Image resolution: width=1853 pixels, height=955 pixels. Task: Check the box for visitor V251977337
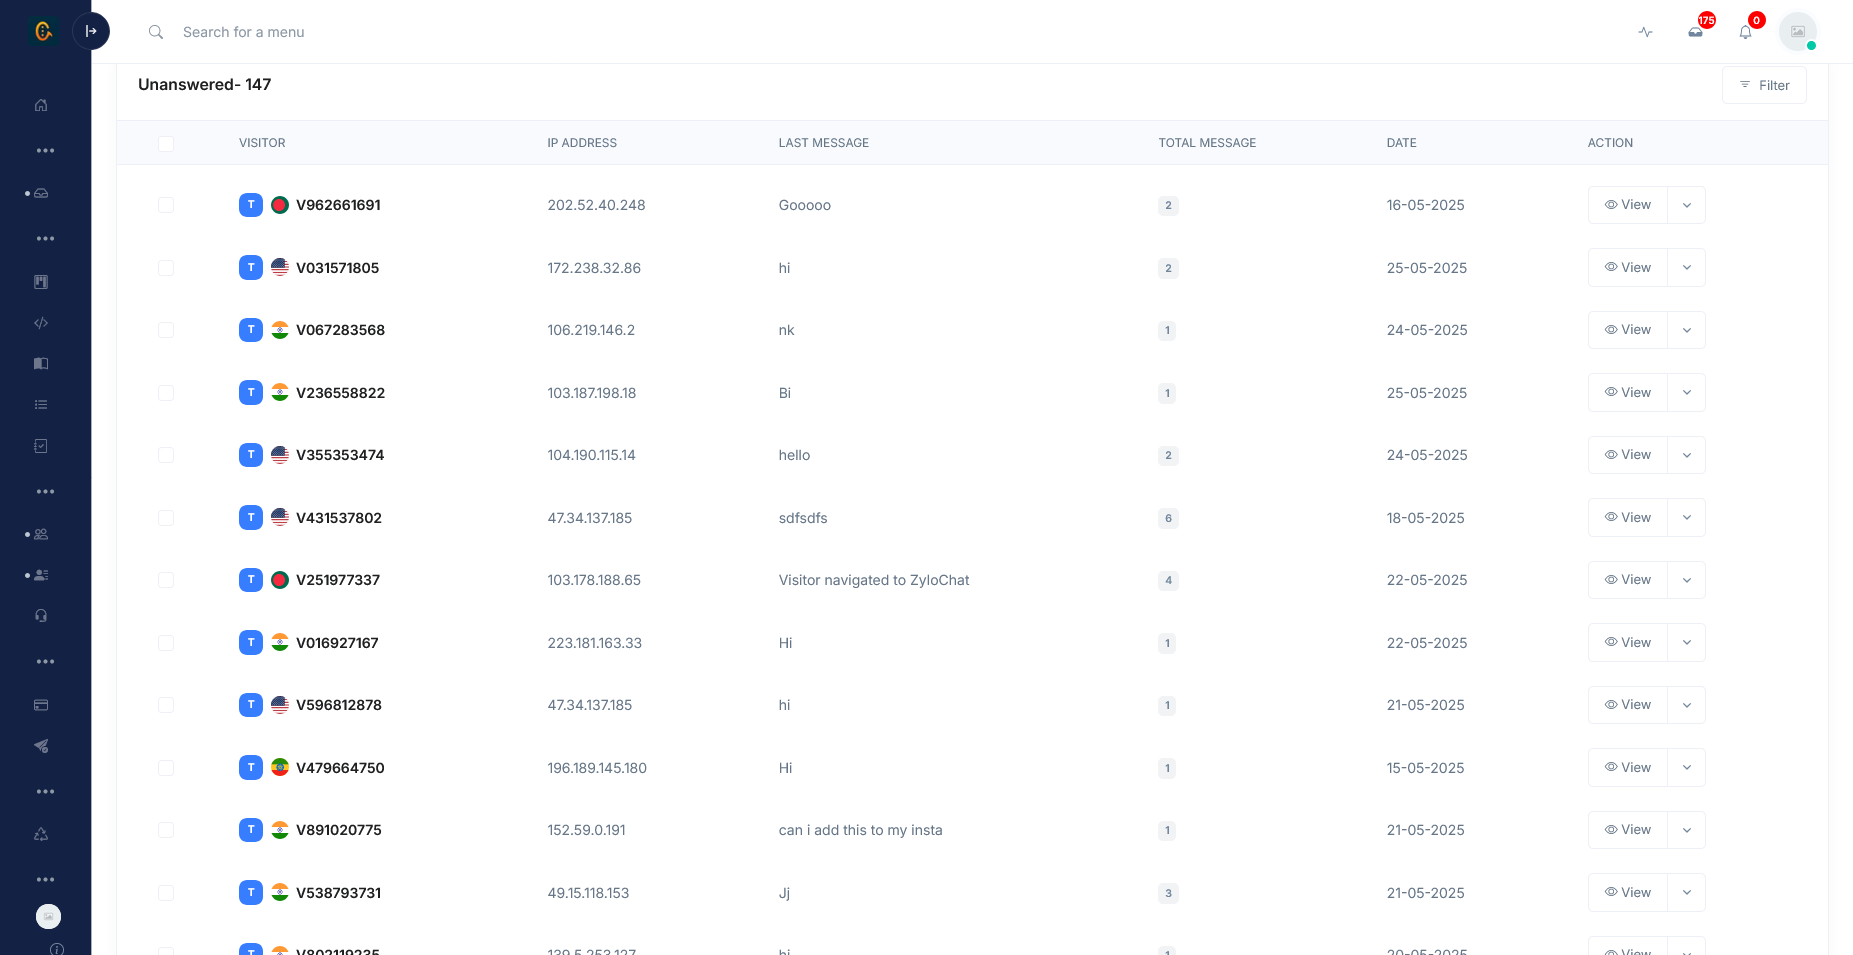click(x=166, y=580)
